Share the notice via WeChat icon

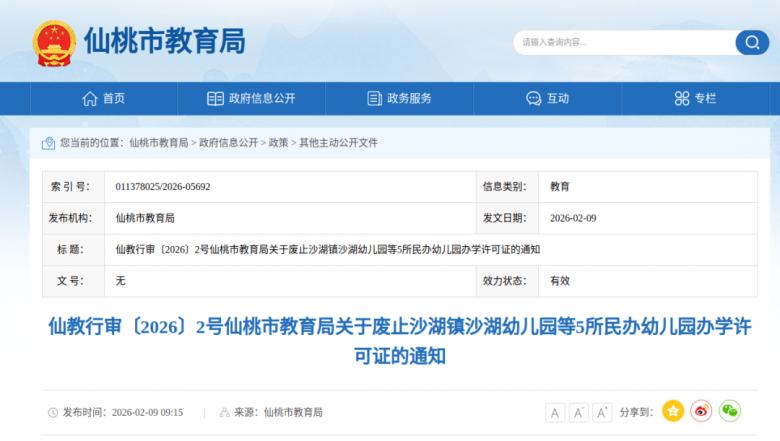pos(729,411)
